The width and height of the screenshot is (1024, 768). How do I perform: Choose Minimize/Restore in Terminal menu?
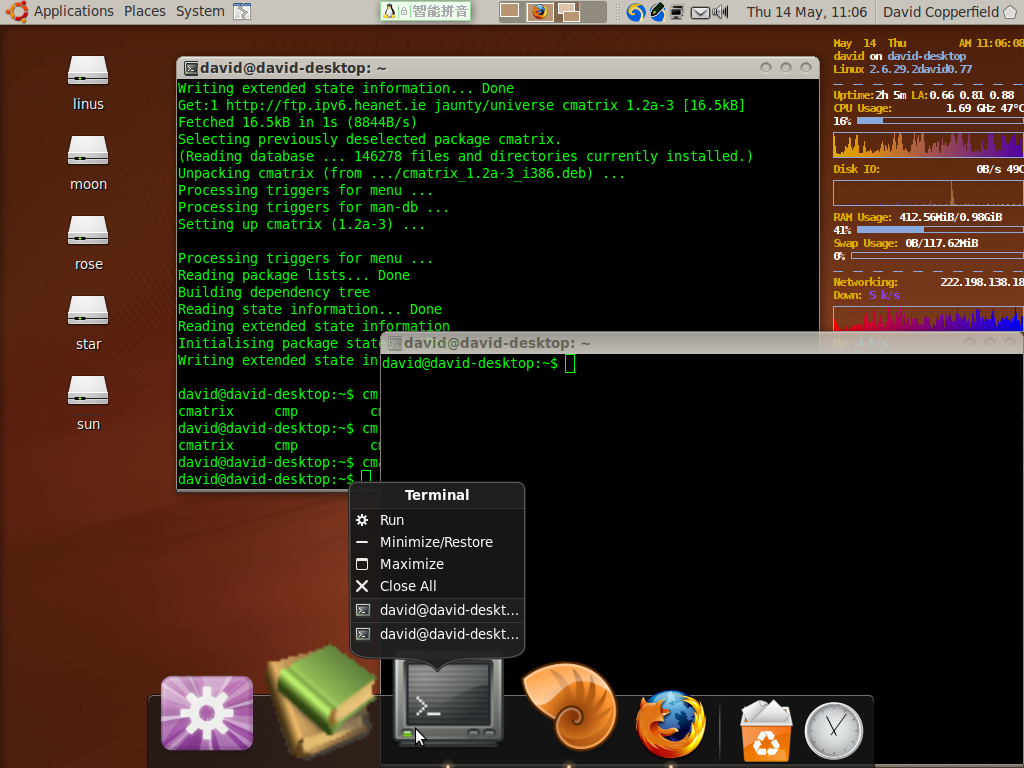(x=437, y=542)
